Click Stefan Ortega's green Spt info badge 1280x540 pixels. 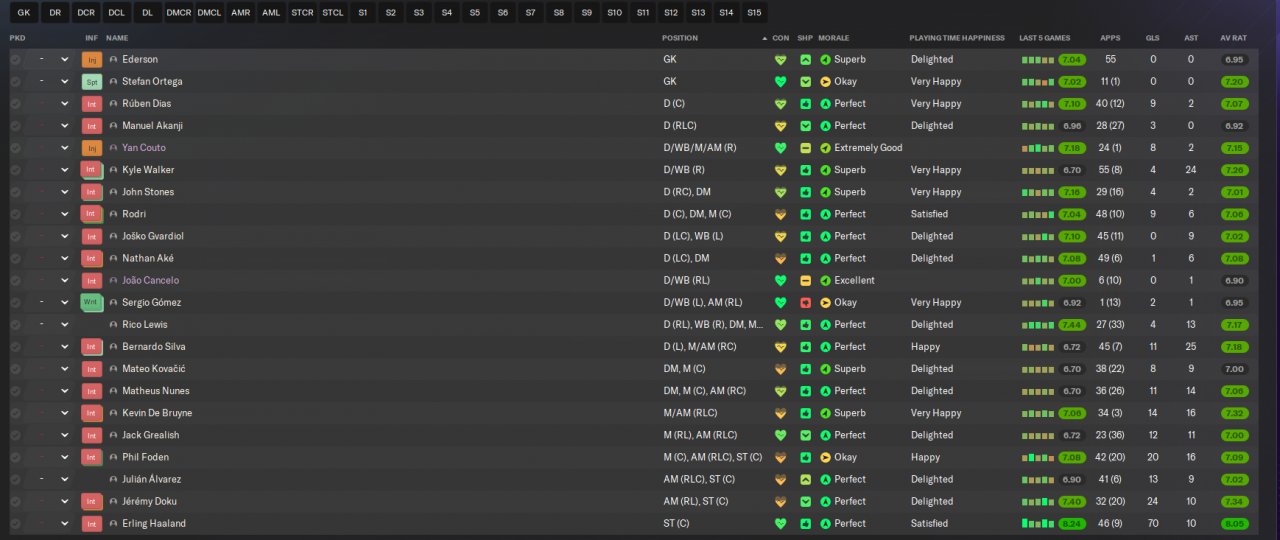click(92, 82)
